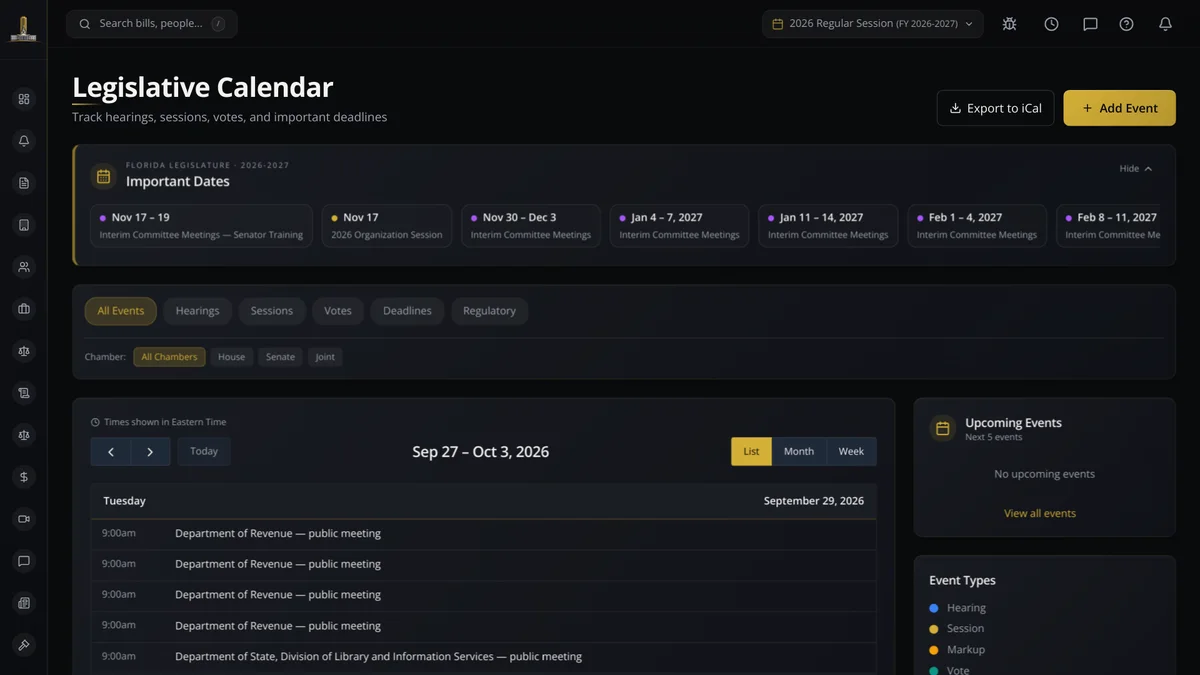Open the help question mark icon

(1127, 24)
